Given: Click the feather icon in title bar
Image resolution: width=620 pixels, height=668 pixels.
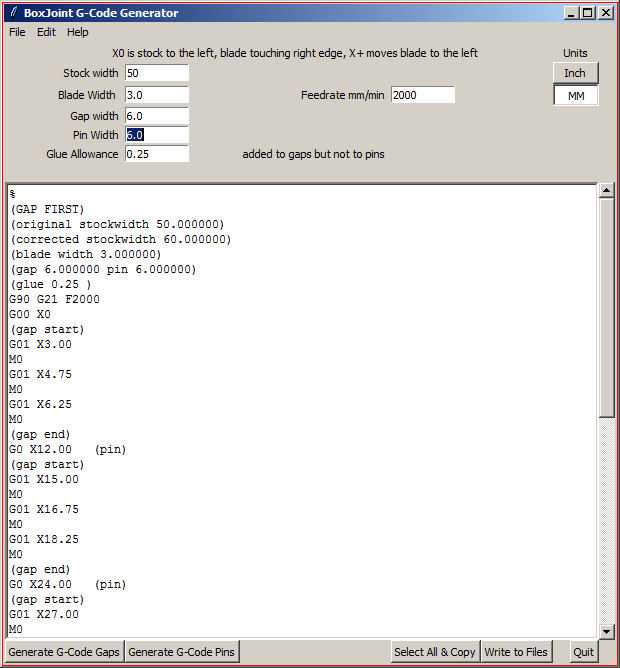Looking at the screenshot, I should click(12, 13).
